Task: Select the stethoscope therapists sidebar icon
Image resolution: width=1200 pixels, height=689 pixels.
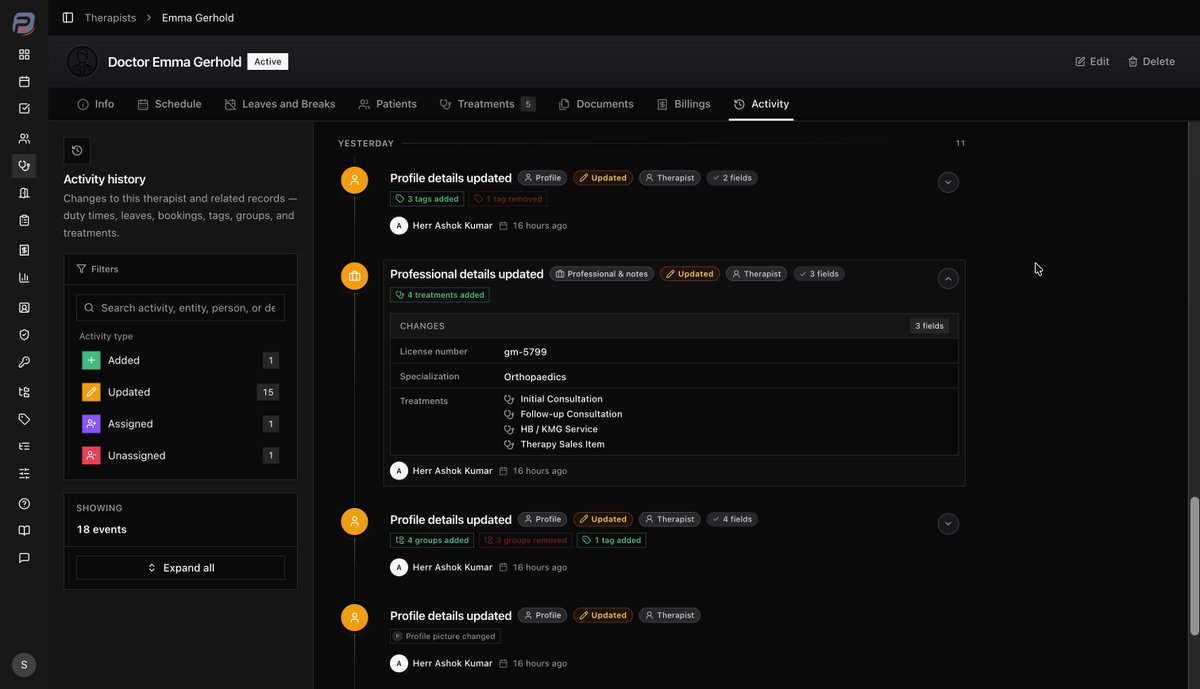Action: click(24, 166)
